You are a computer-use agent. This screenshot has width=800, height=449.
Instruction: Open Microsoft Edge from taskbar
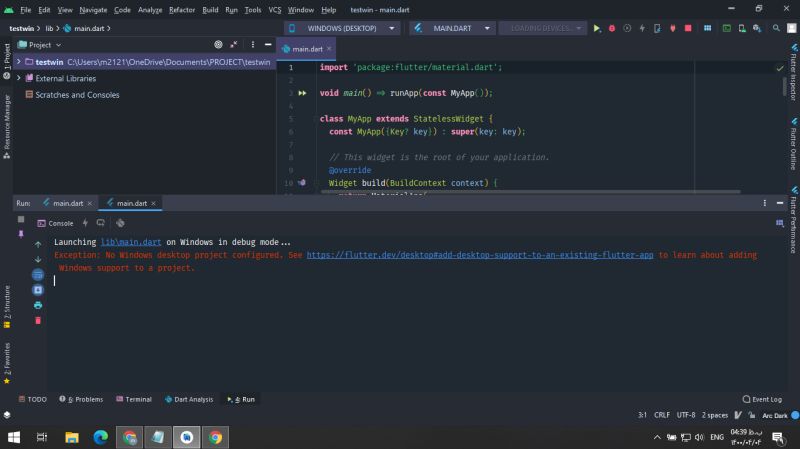coord(101,437)
